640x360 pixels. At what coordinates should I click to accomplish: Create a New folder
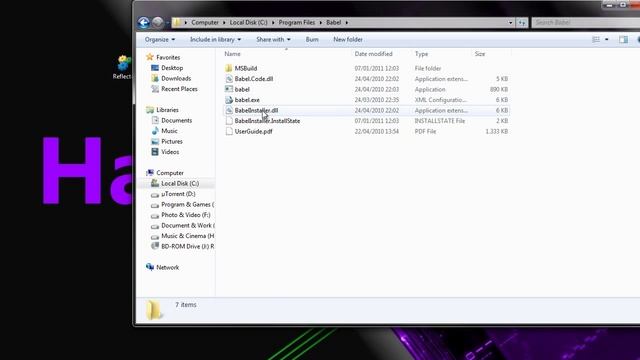click(x=348, y=40)
